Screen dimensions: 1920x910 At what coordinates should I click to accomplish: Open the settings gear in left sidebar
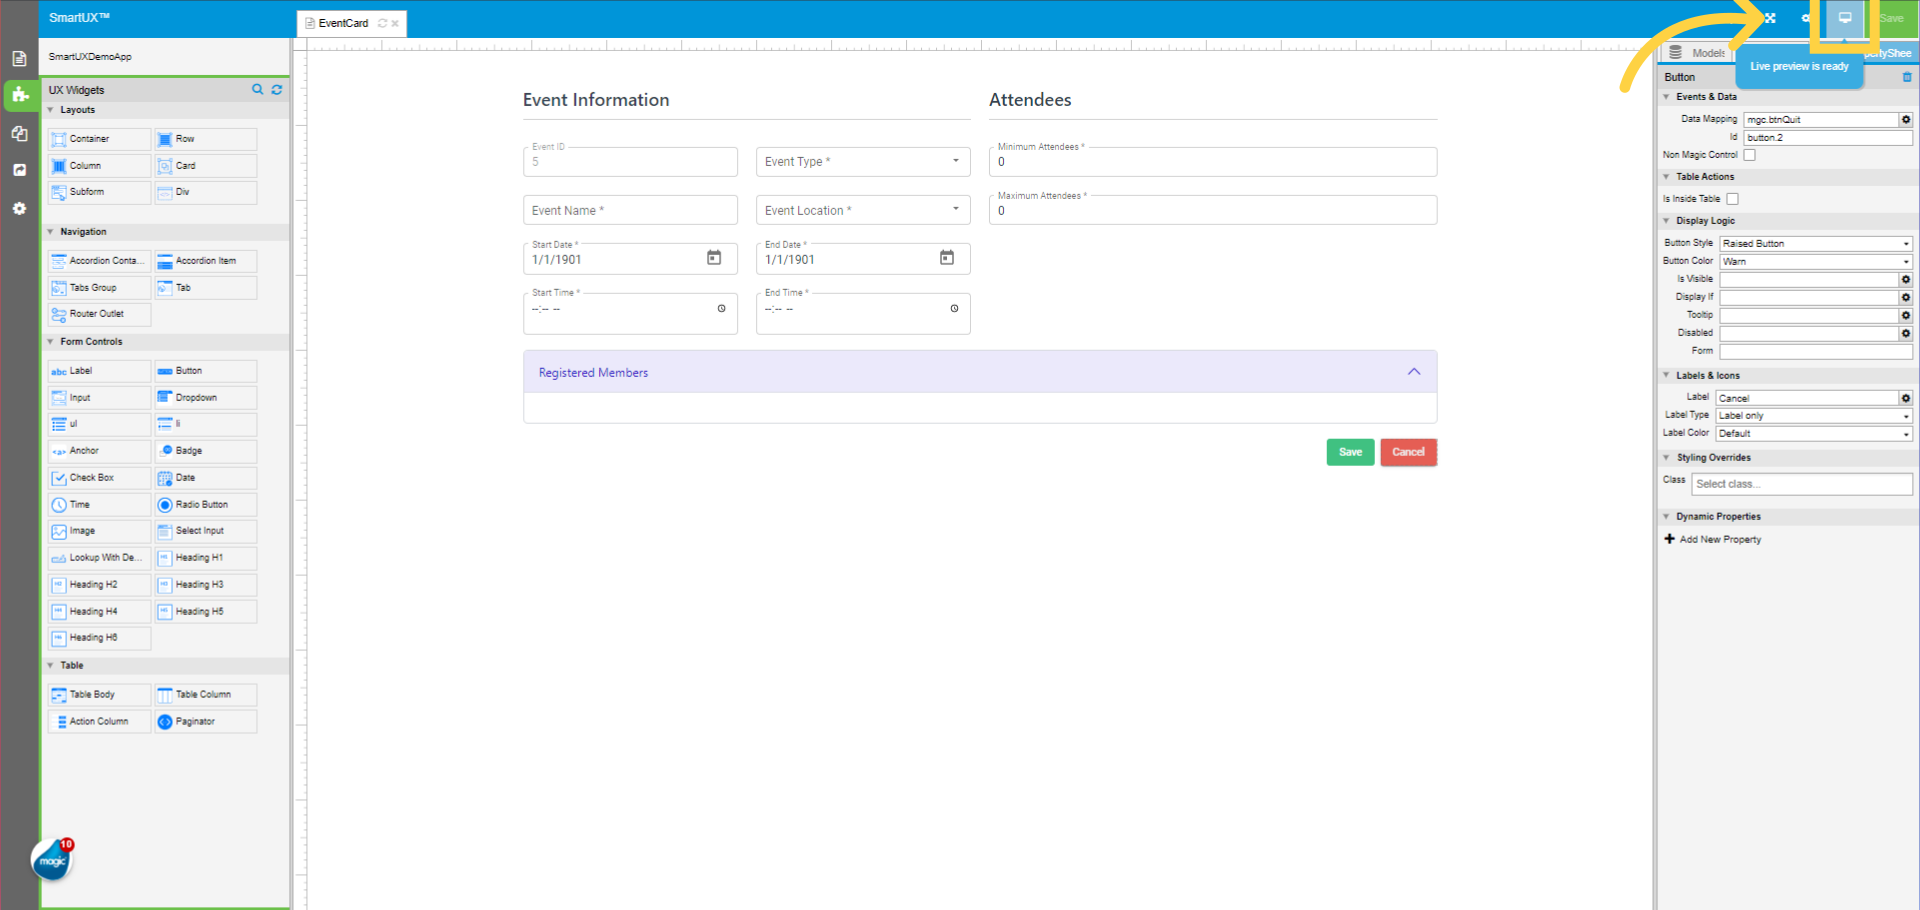(x=20, y=209)
